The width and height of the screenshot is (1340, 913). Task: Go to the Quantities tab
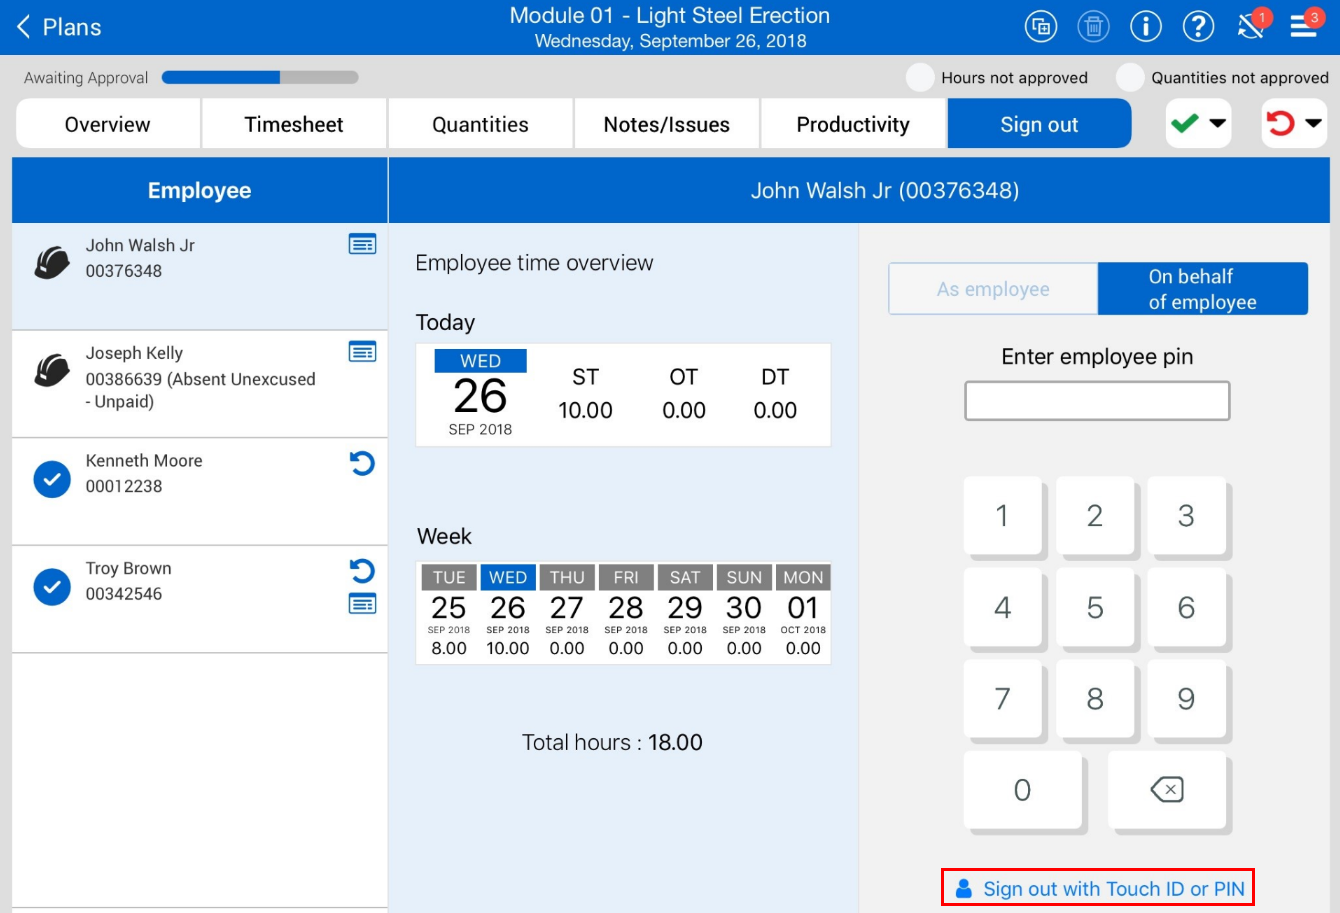[x=480, y=124]
